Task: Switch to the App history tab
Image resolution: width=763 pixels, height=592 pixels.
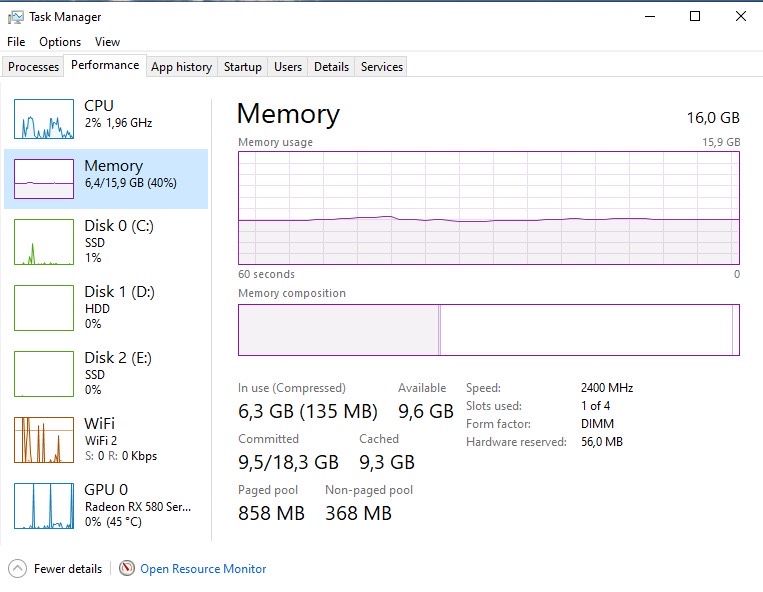Action: click(181, 67)
